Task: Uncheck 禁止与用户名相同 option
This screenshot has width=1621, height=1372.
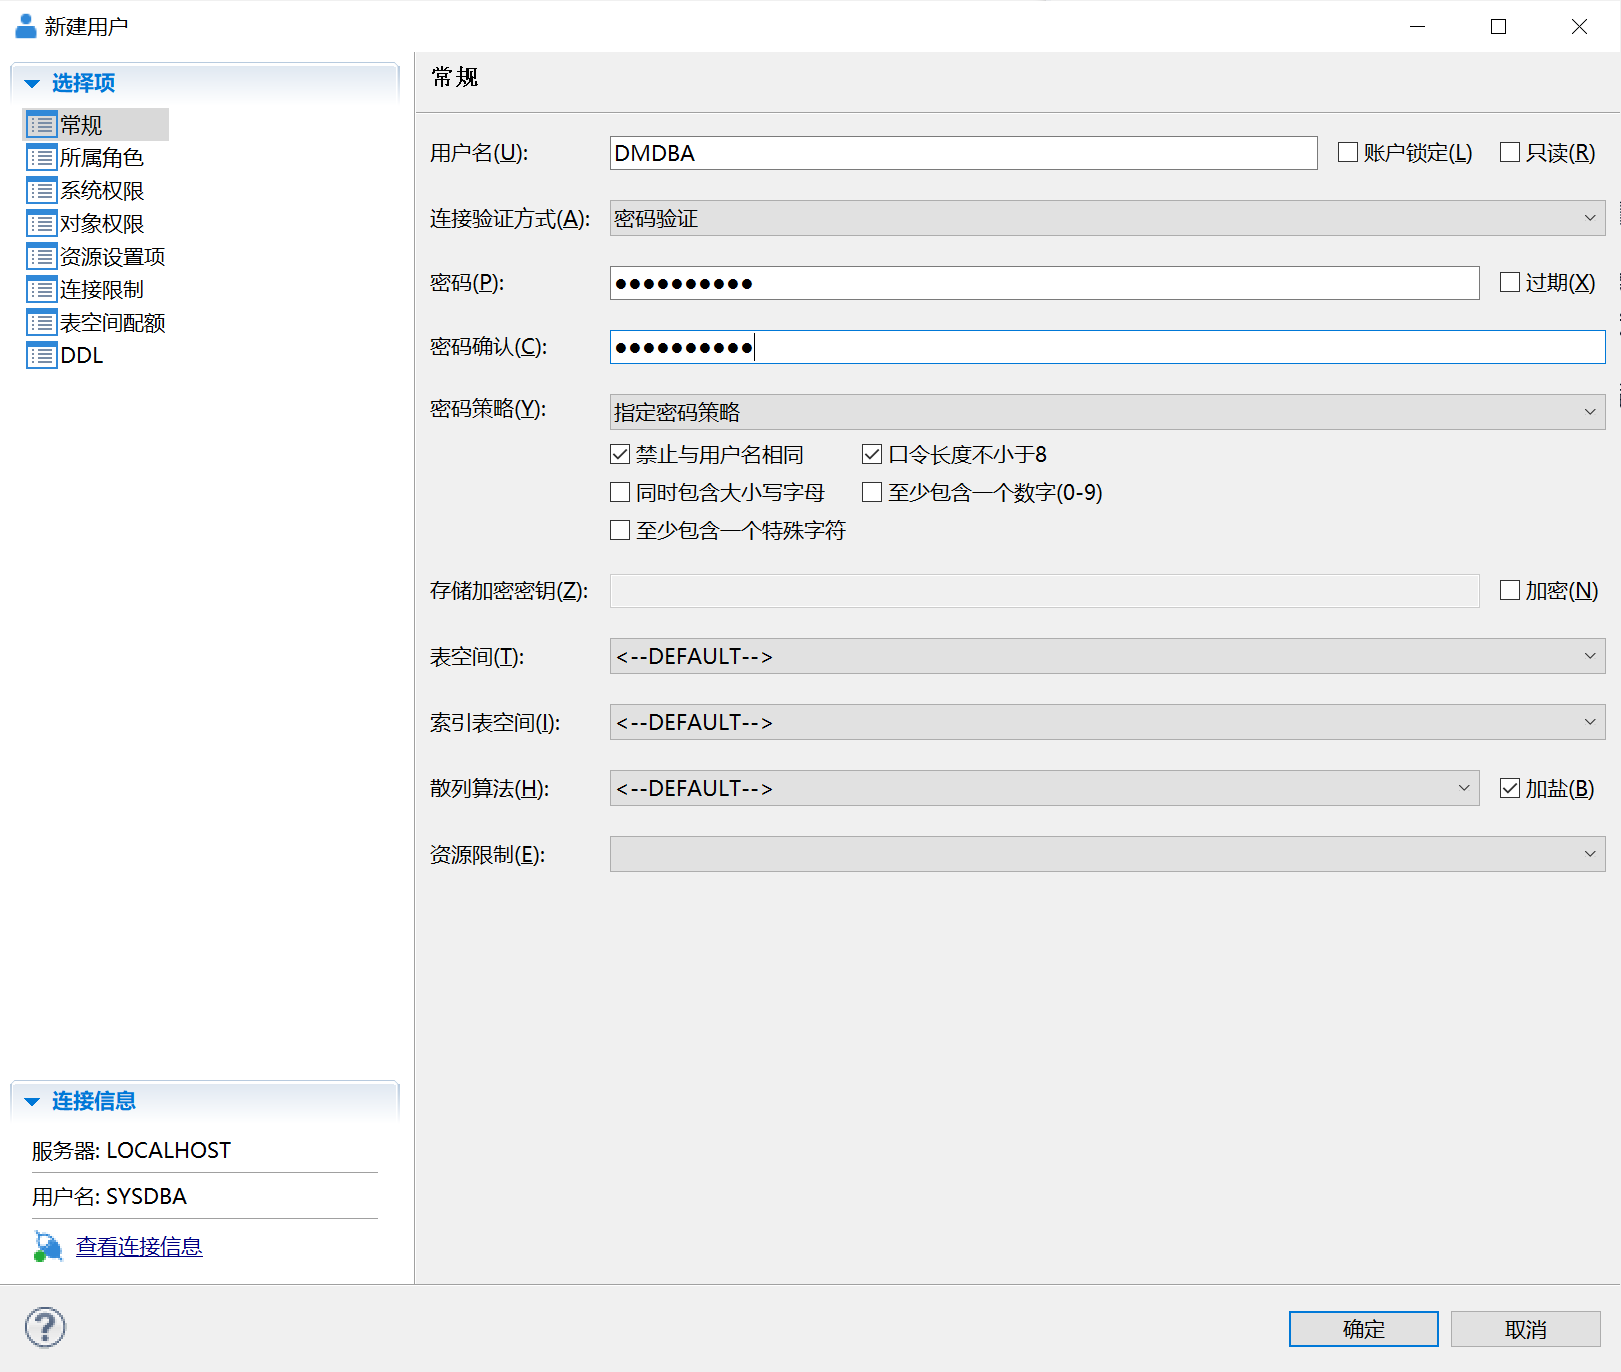Action: [x=620, y=454]
